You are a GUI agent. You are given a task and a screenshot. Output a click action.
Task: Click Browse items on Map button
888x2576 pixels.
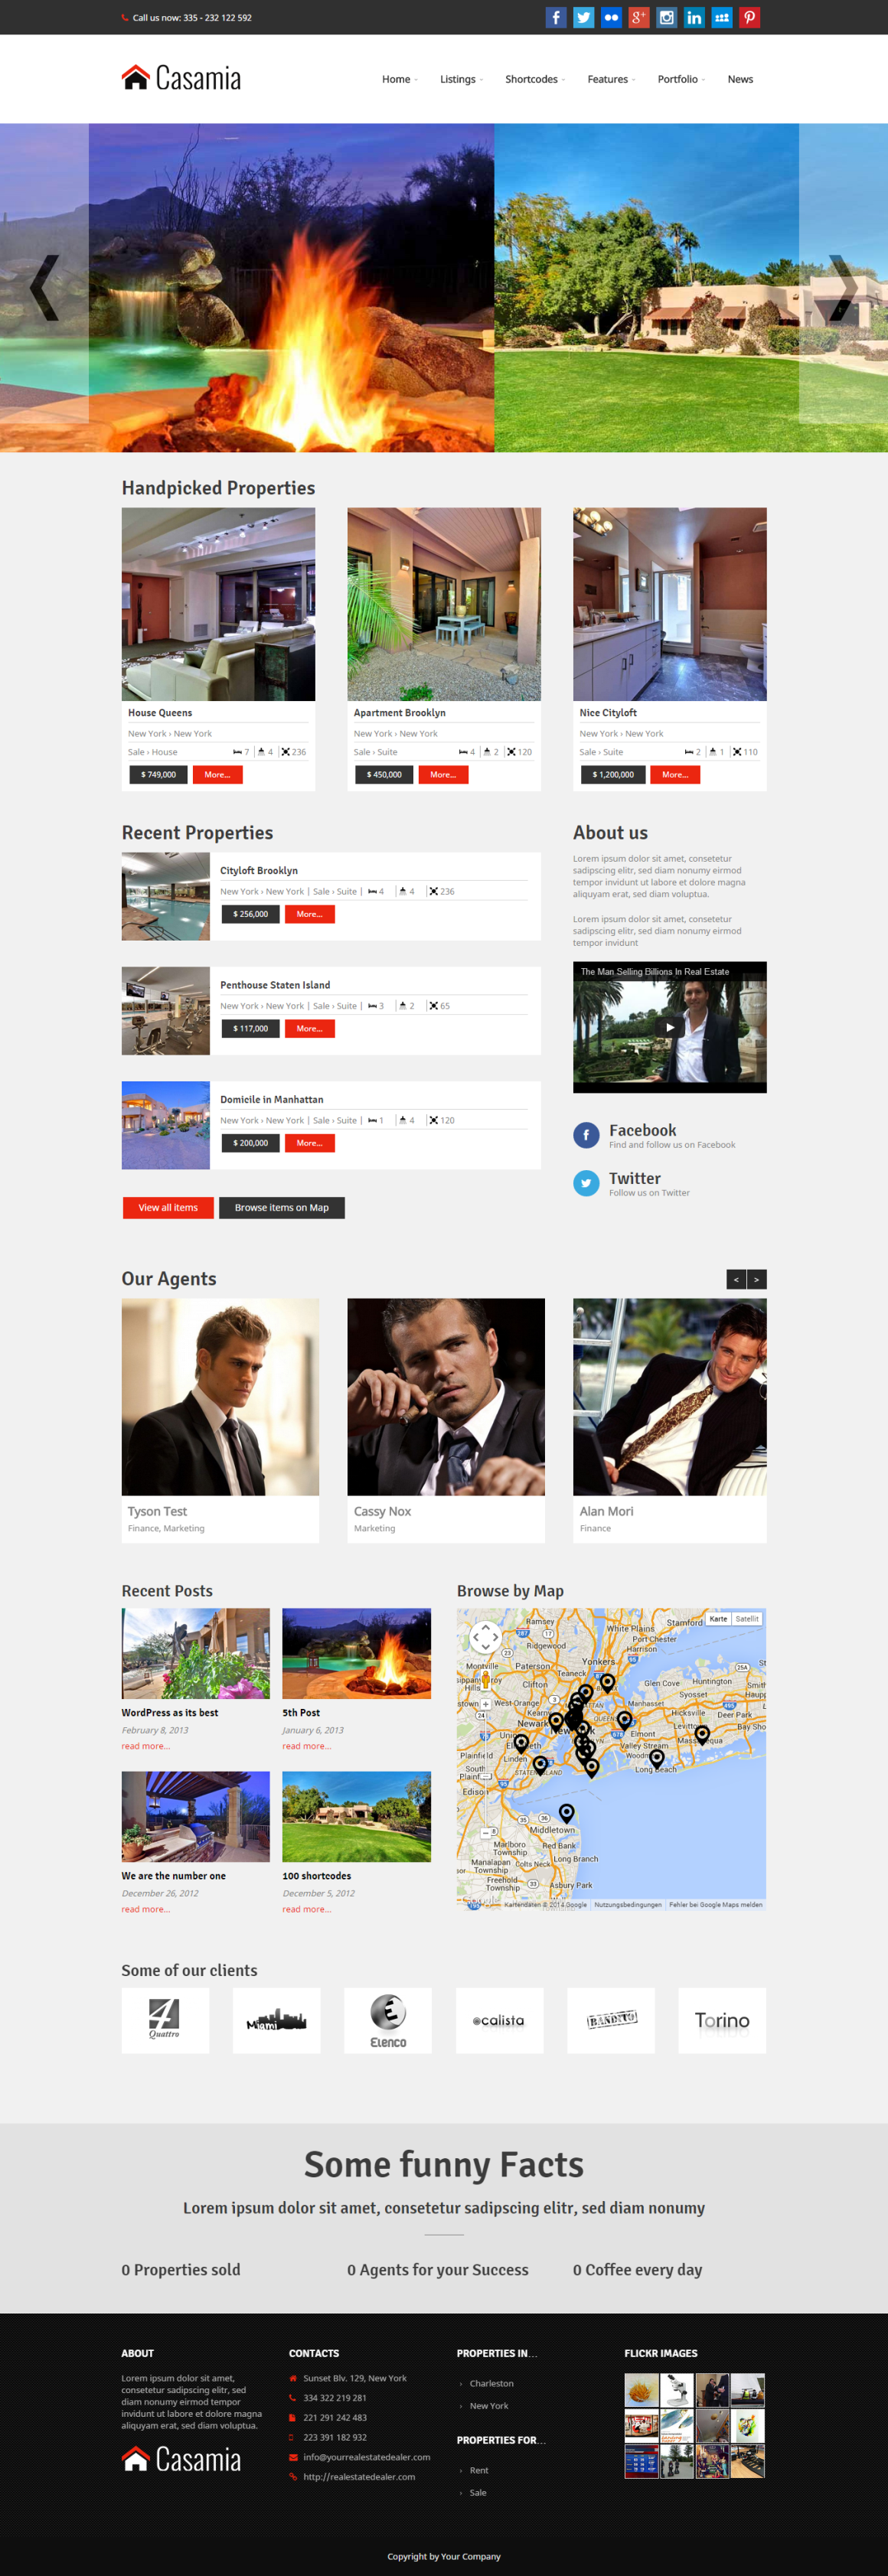pos(282,1207)
